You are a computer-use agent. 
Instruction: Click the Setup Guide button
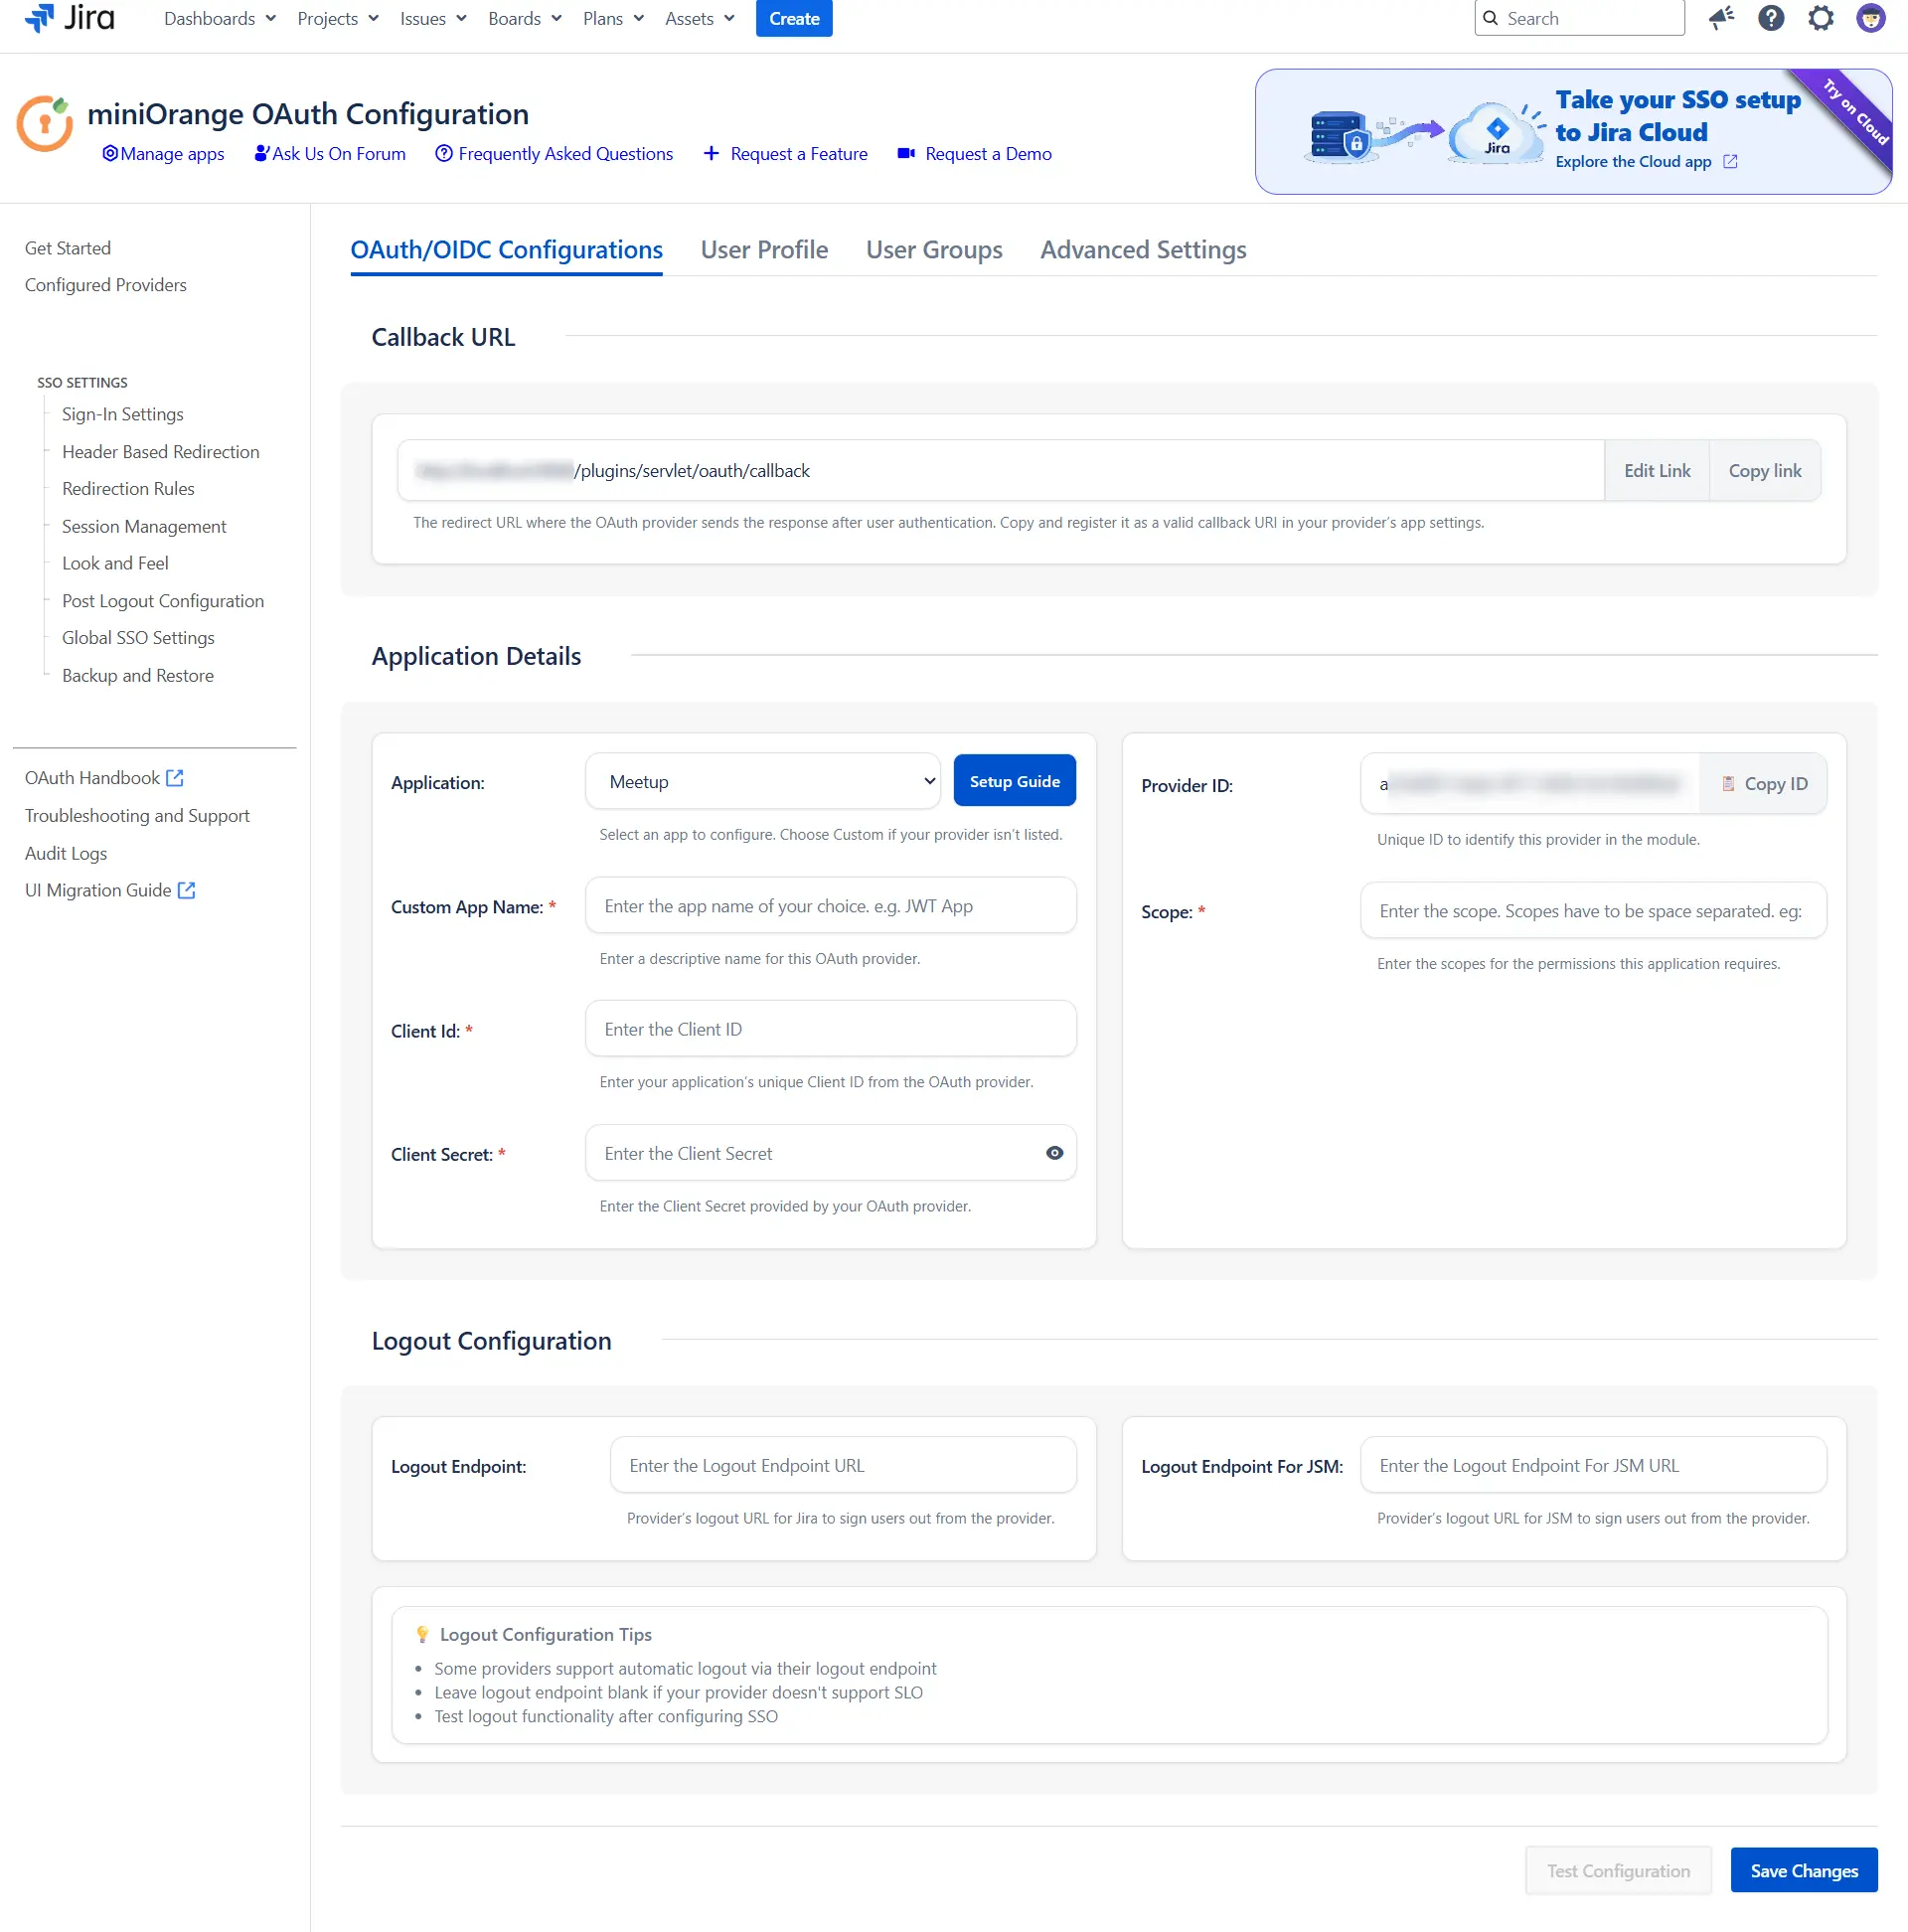[x=1014, y=781]
